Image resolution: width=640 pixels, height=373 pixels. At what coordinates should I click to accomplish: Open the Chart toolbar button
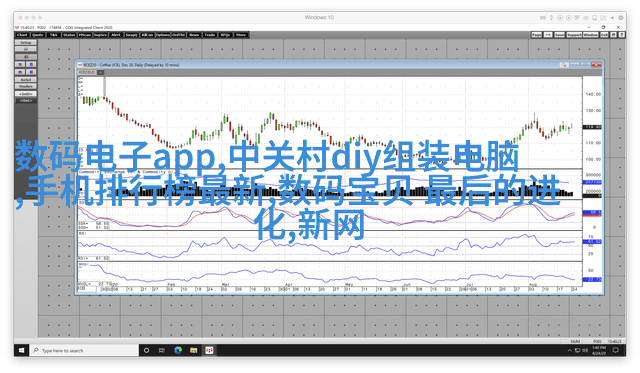[22, 35]
